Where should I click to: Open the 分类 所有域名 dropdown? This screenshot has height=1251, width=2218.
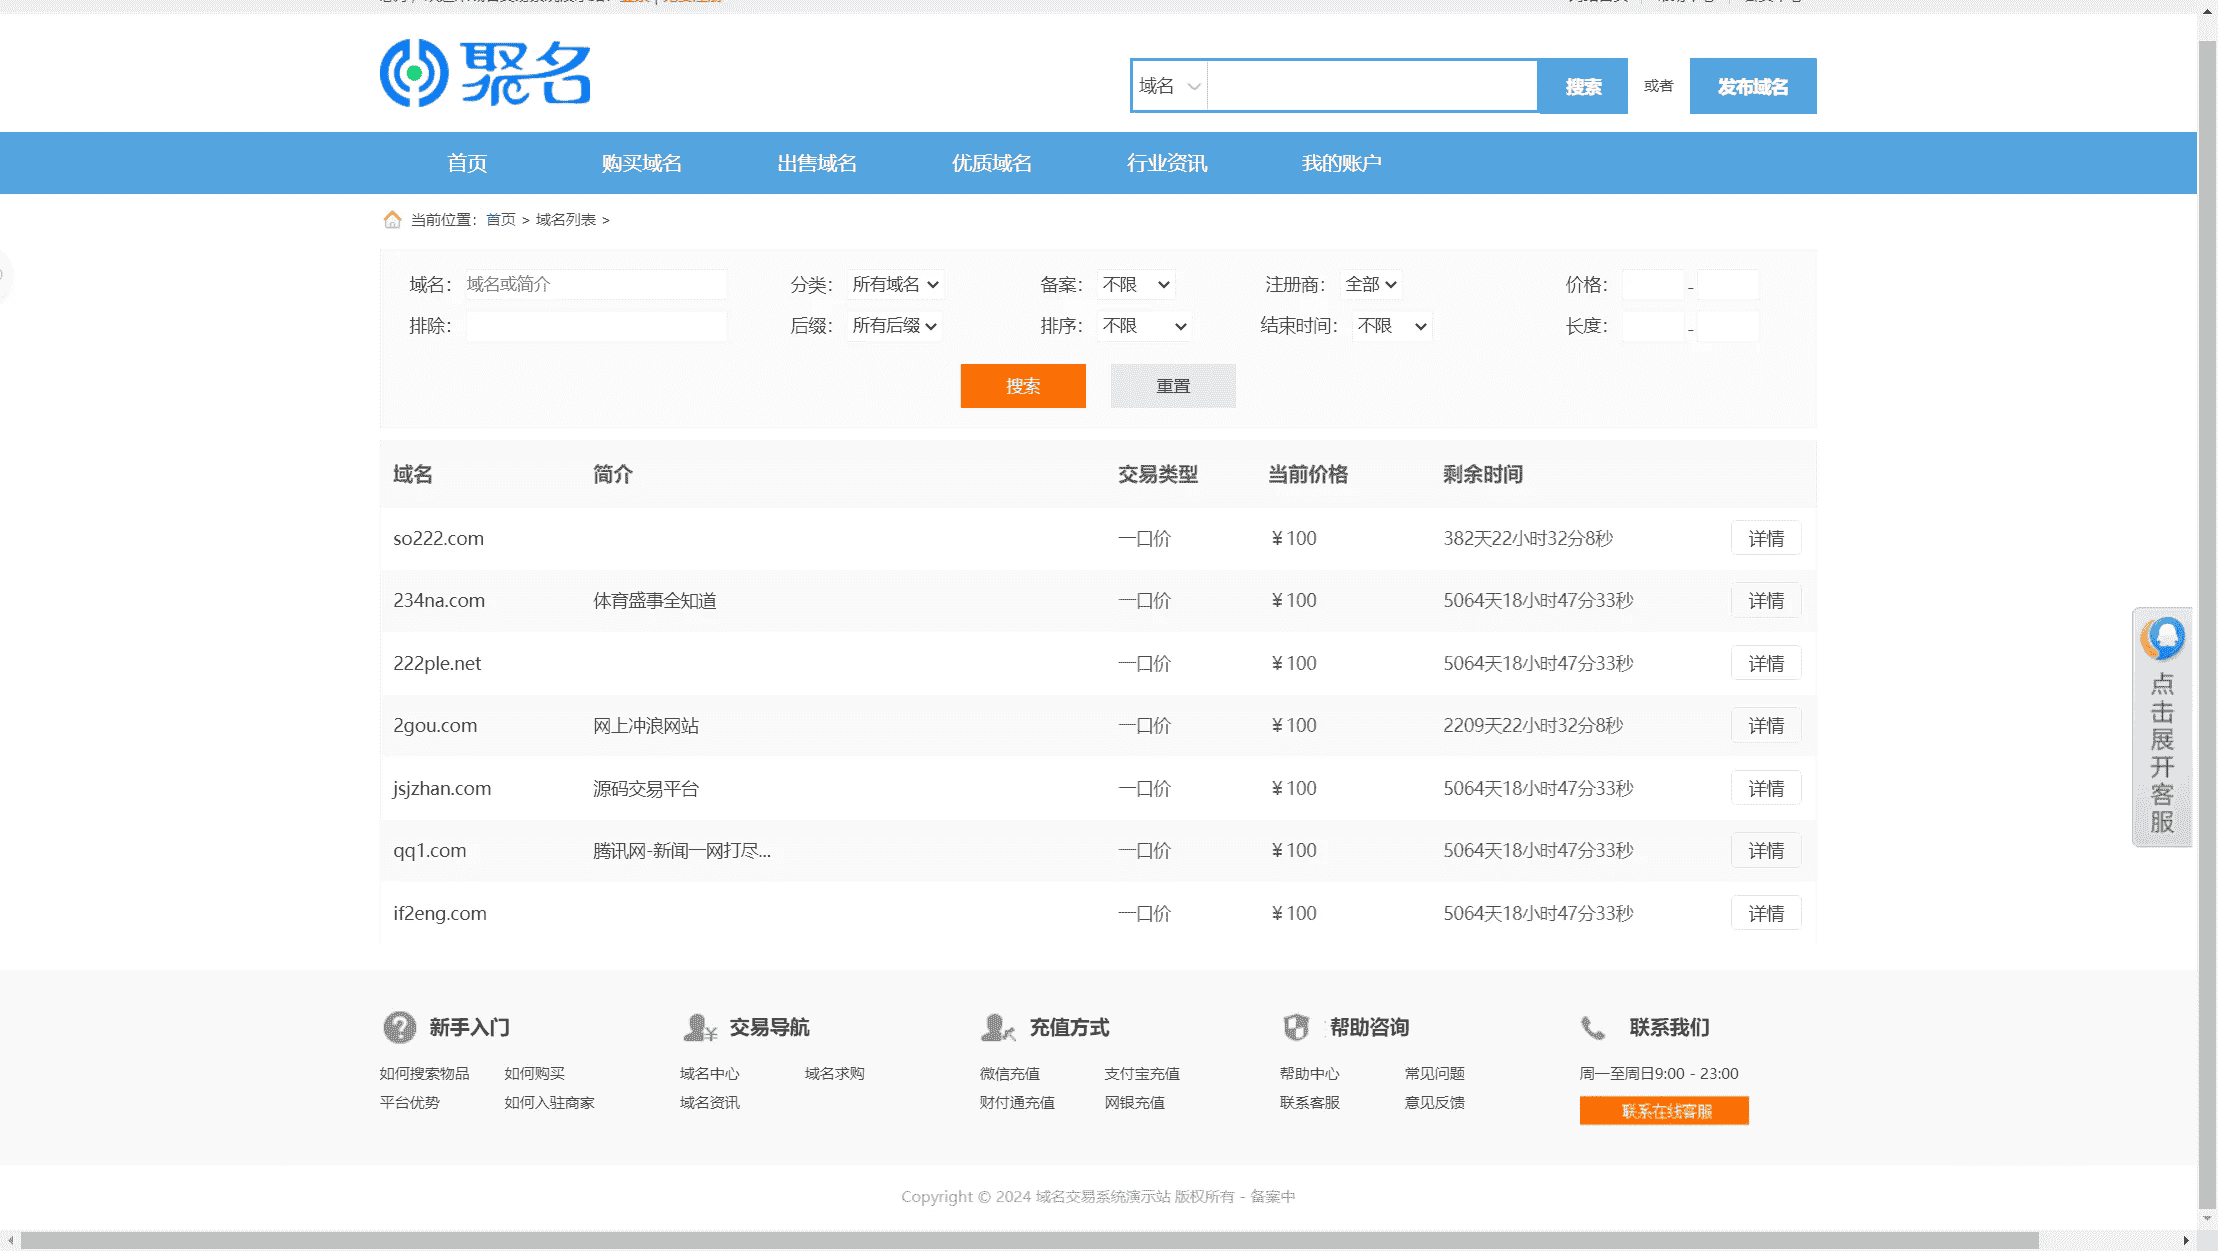pos(894,284)
